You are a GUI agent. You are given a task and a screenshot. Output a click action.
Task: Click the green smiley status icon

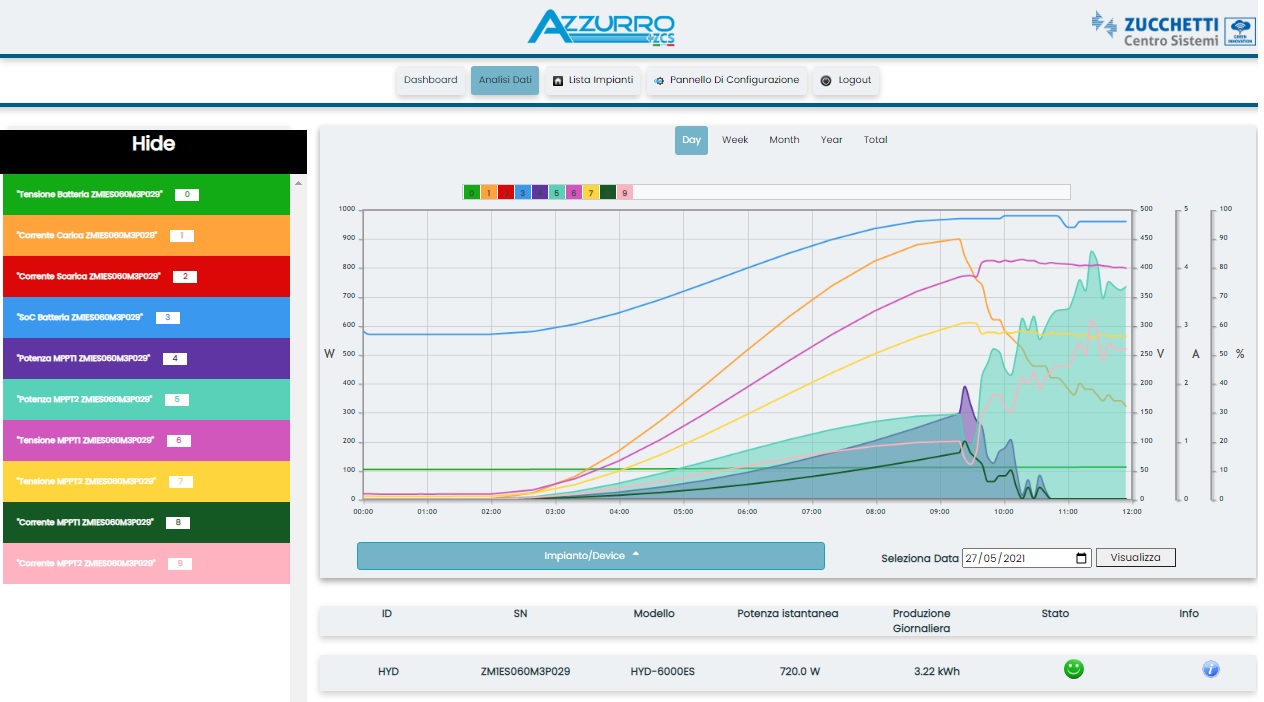point(1073,670)
